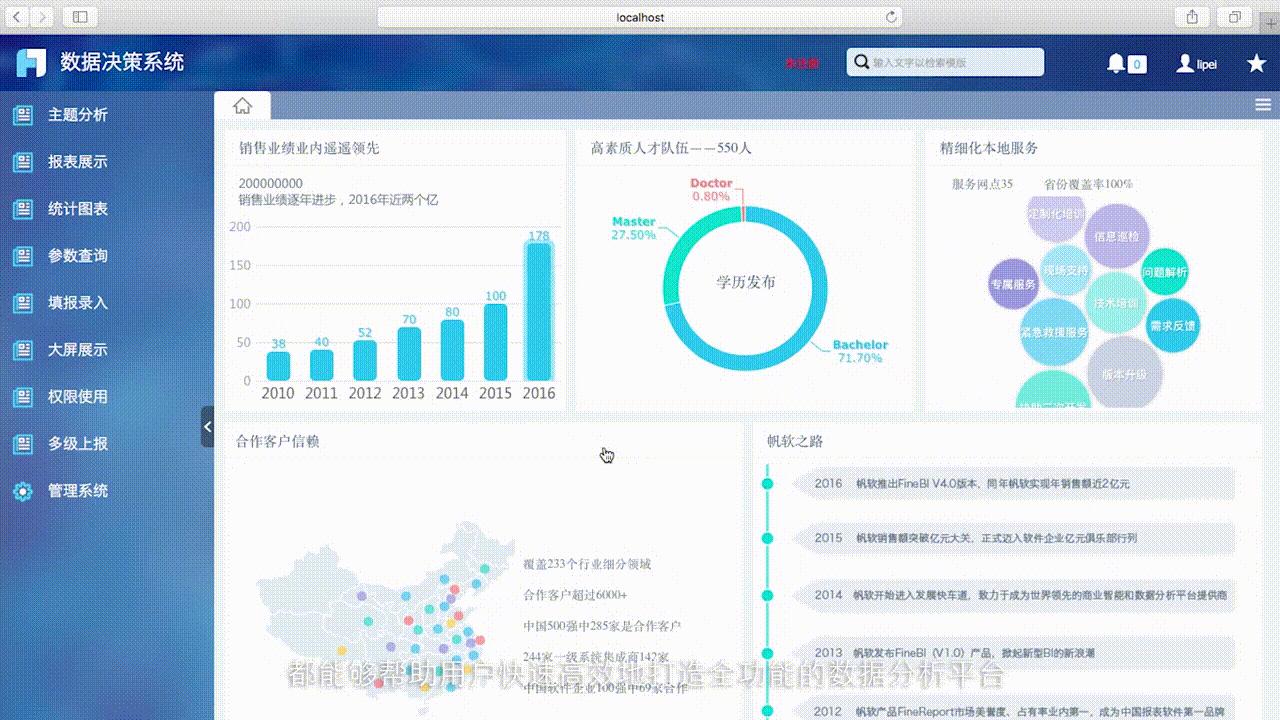Click the template search input field
The height and width of the screenshot is (720, 1280).
[x=950, y=62]
